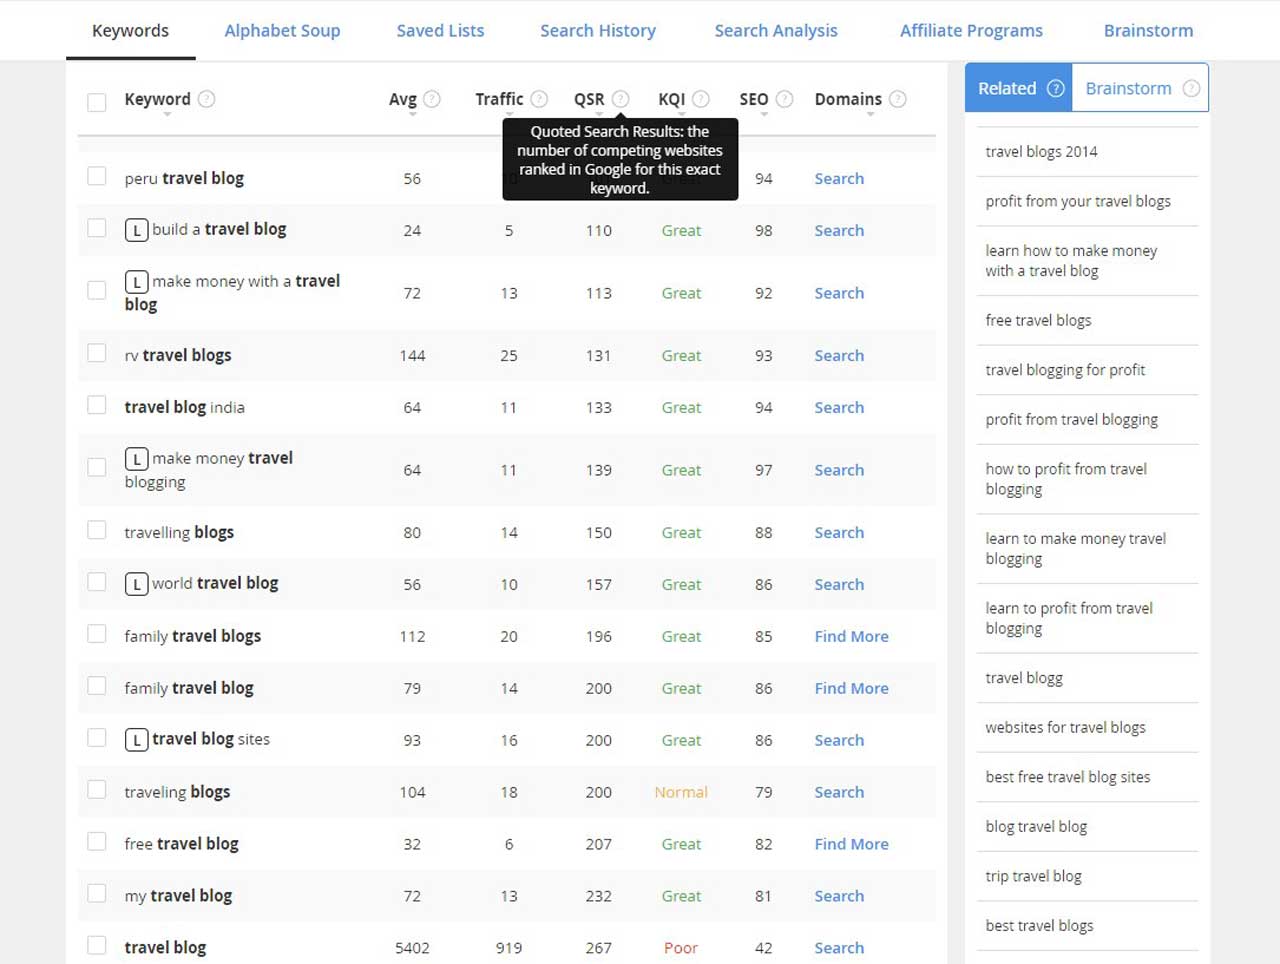Sort by the Keyword column arrow
This screenshot has height=964, width=1280.
[167, 115]
